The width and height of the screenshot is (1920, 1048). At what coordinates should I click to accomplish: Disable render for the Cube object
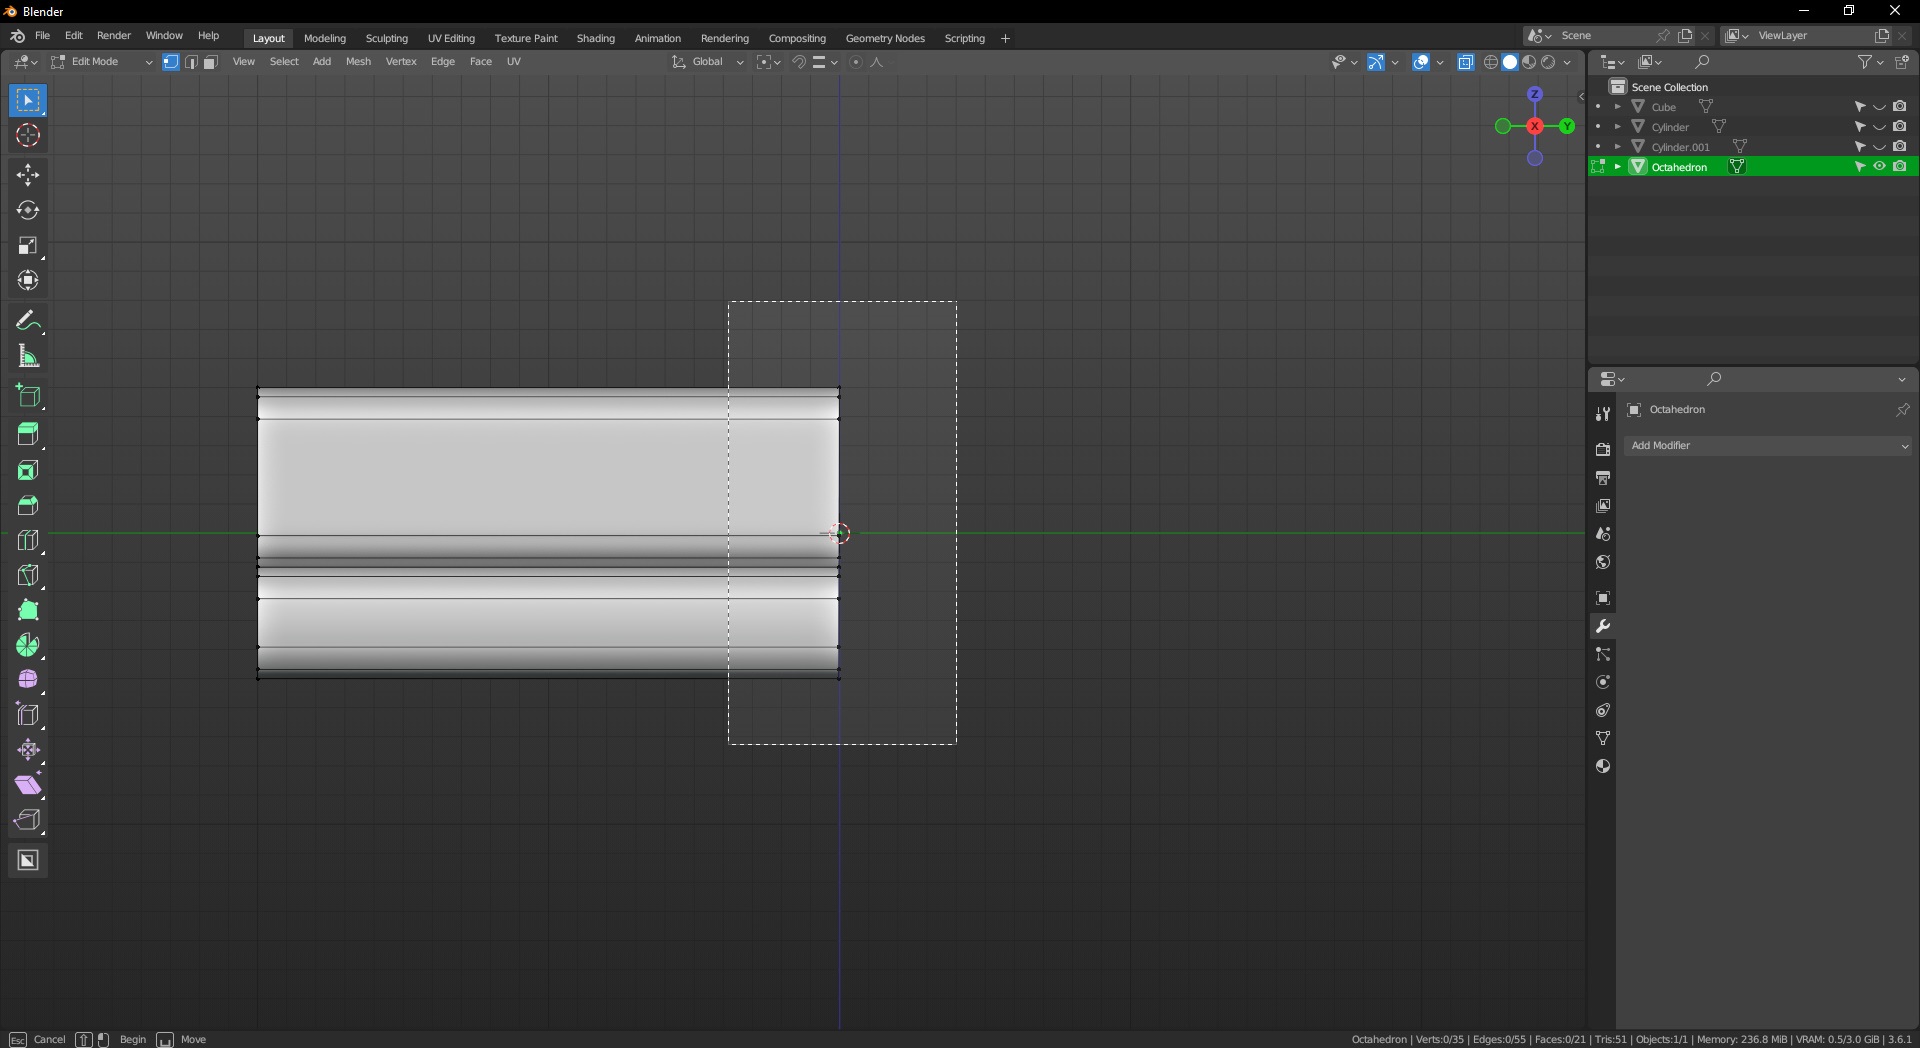pyautogui.click(x=1899, y=107)
